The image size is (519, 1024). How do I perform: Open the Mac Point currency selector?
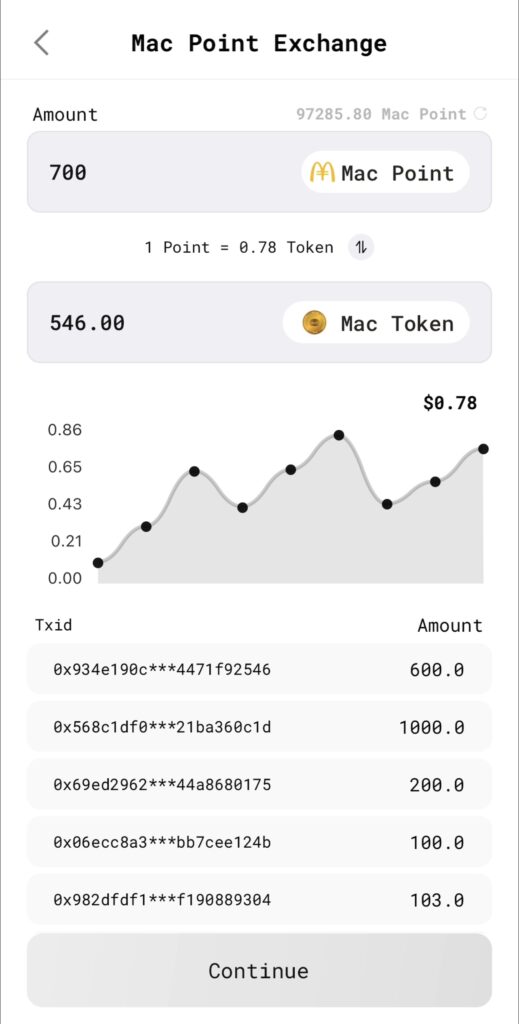[385, 172]
